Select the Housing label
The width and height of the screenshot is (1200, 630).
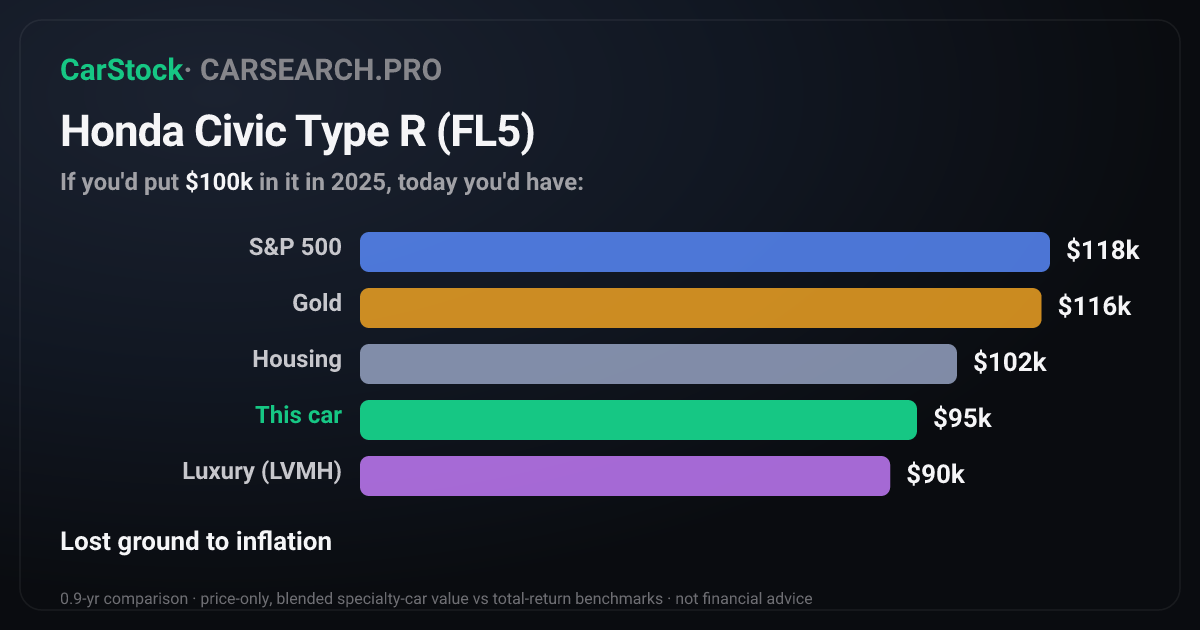pyautogui.click(x=297, y=359)
